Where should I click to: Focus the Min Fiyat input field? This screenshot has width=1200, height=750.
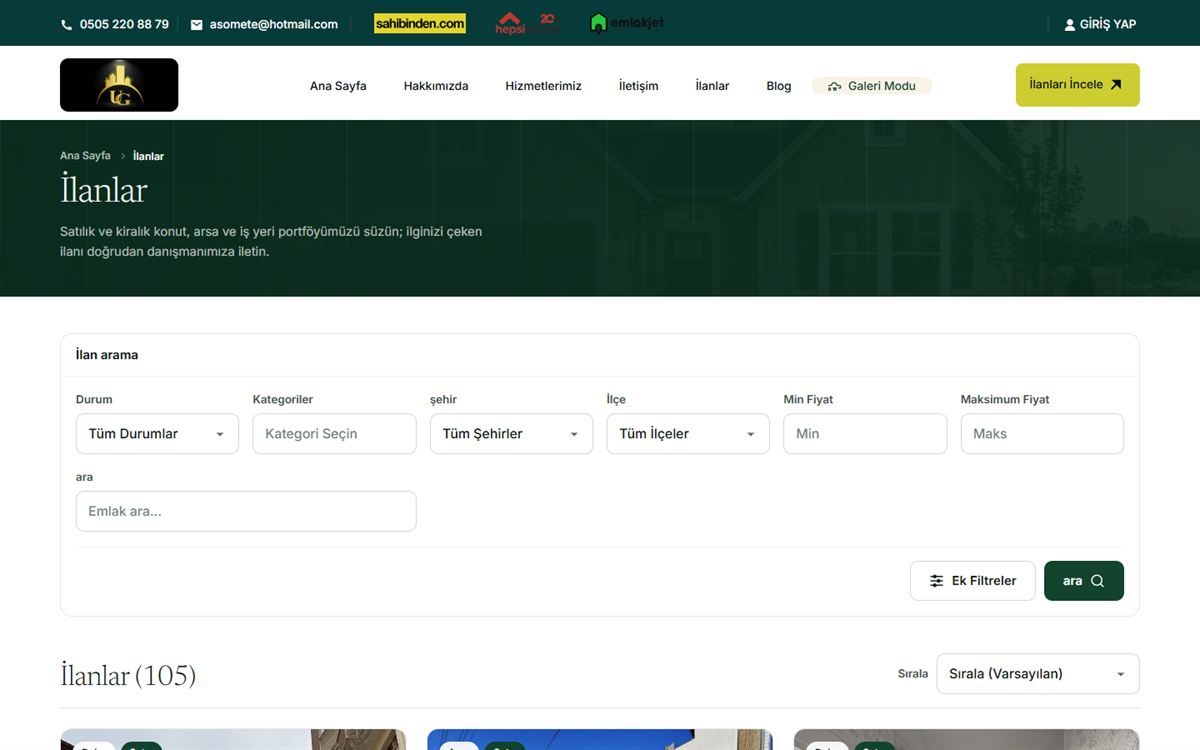[865, 434]
